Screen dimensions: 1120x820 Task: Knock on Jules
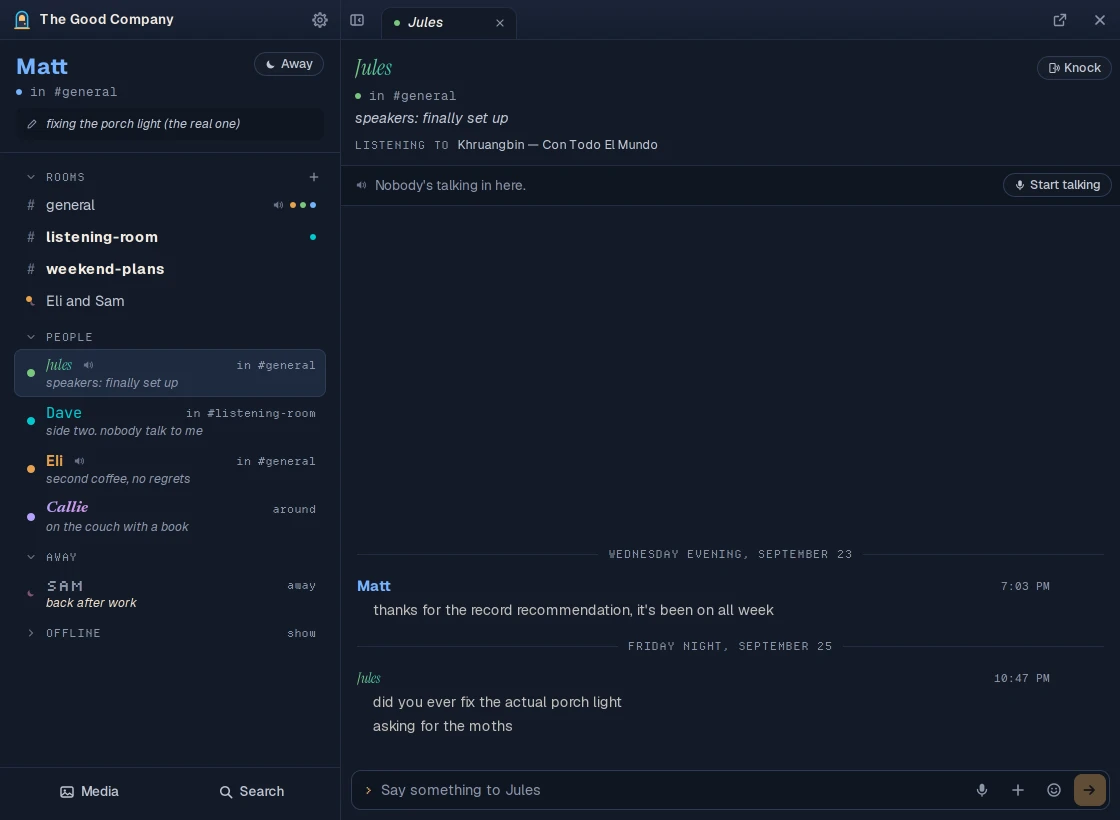[x=1074, y=68]
